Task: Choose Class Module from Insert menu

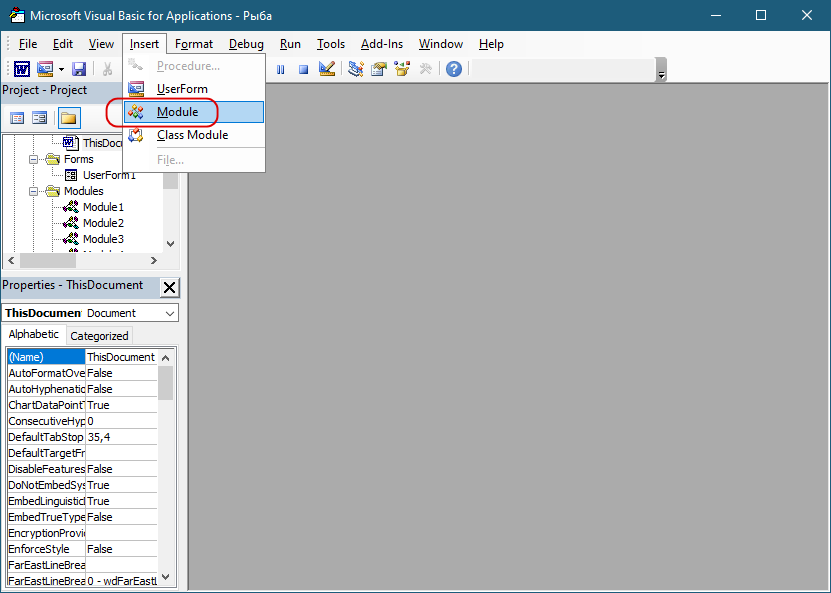Action: (194, 135)
